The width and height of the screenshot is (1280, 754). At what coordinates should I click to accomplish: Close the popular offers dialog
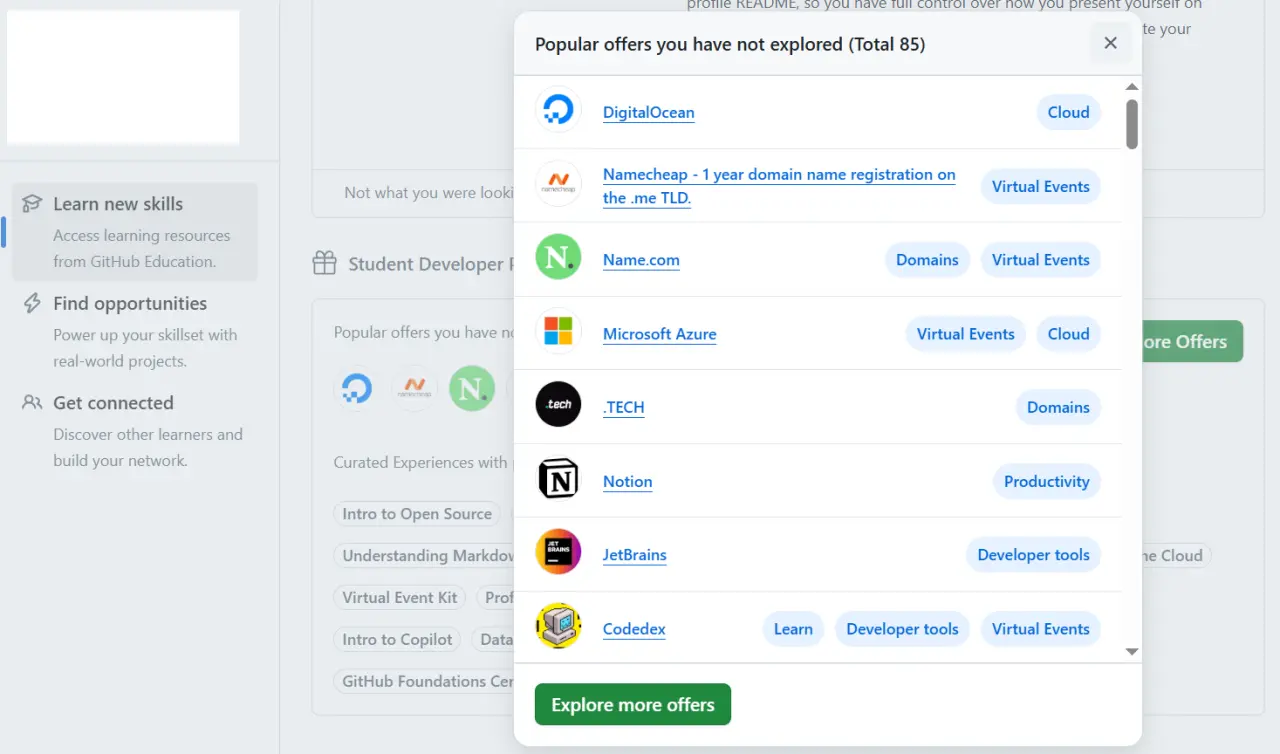click(x=1110, y=43)
